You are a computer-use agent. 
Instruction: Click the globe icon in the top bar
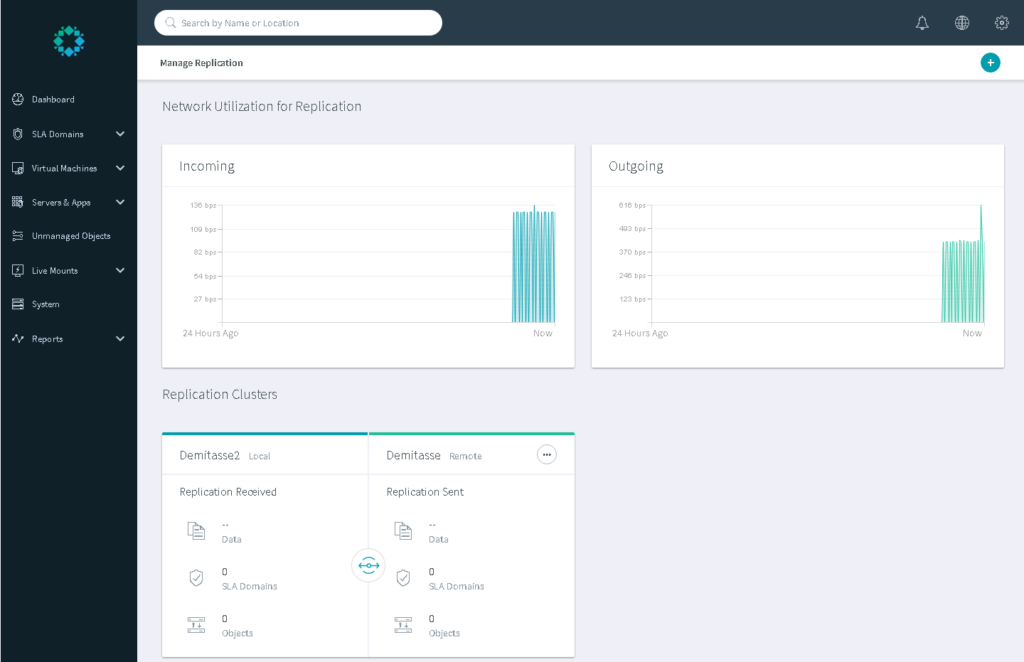(x=962, y=22)
